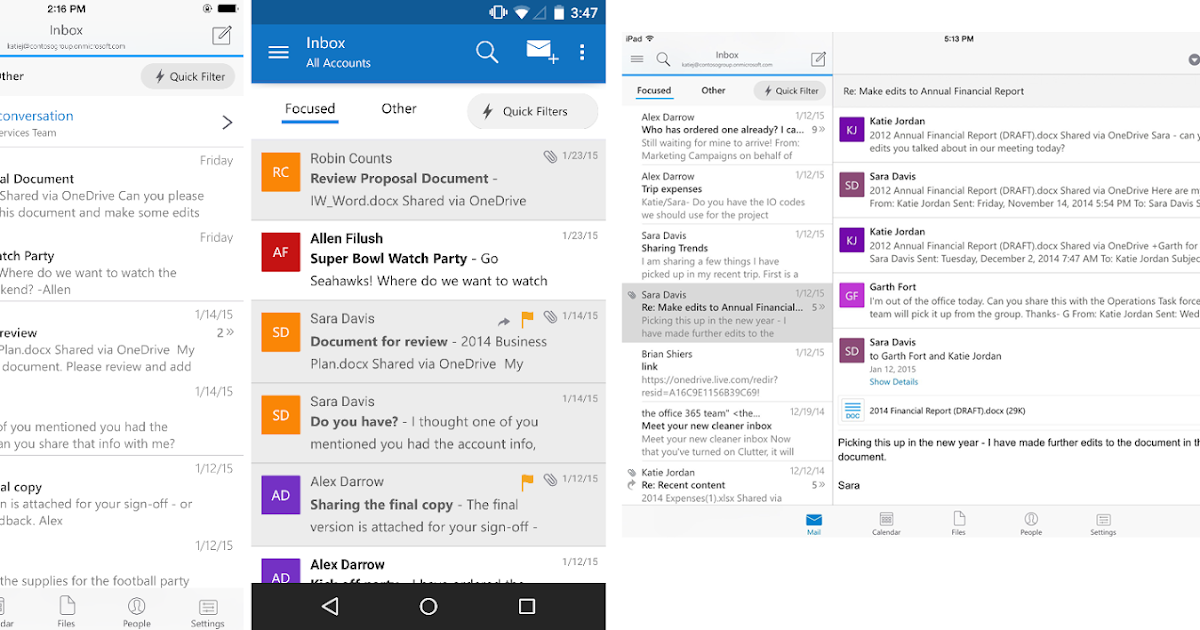This screenshot has height=630, width=1200.
Task: Tap the search icon in the Inbox toolbar
Action: (x=487, y=52)
